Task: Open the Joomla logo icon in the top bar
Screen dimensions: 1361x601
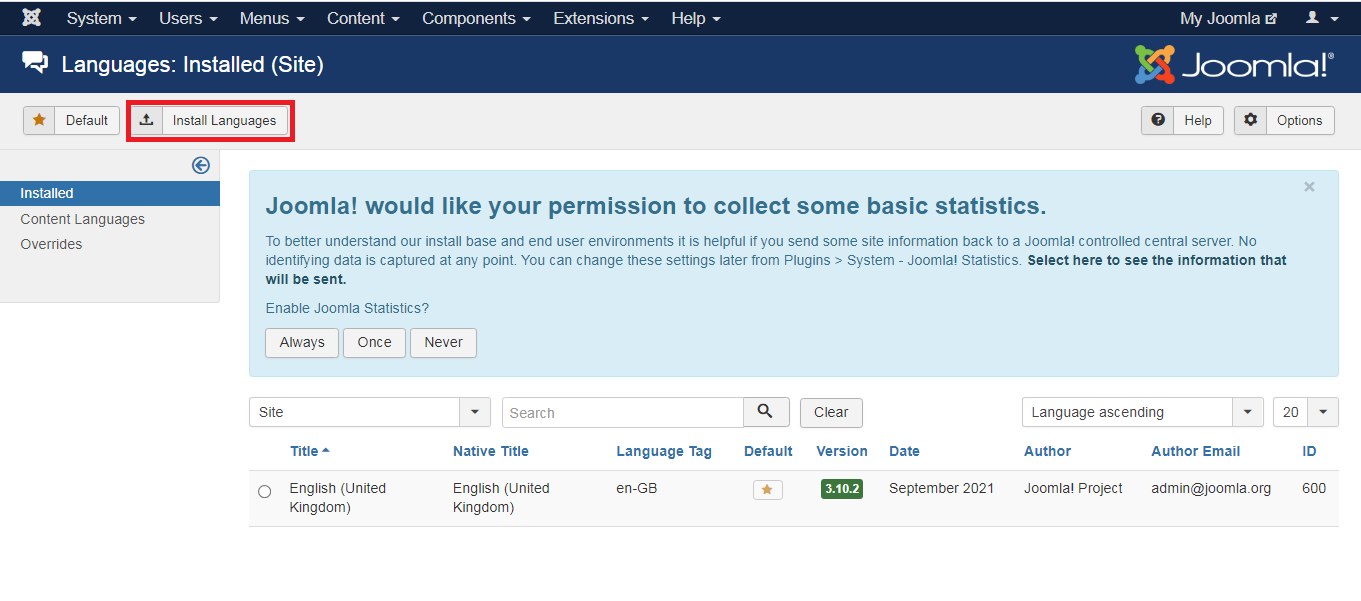Action: (x=31, y=18)
